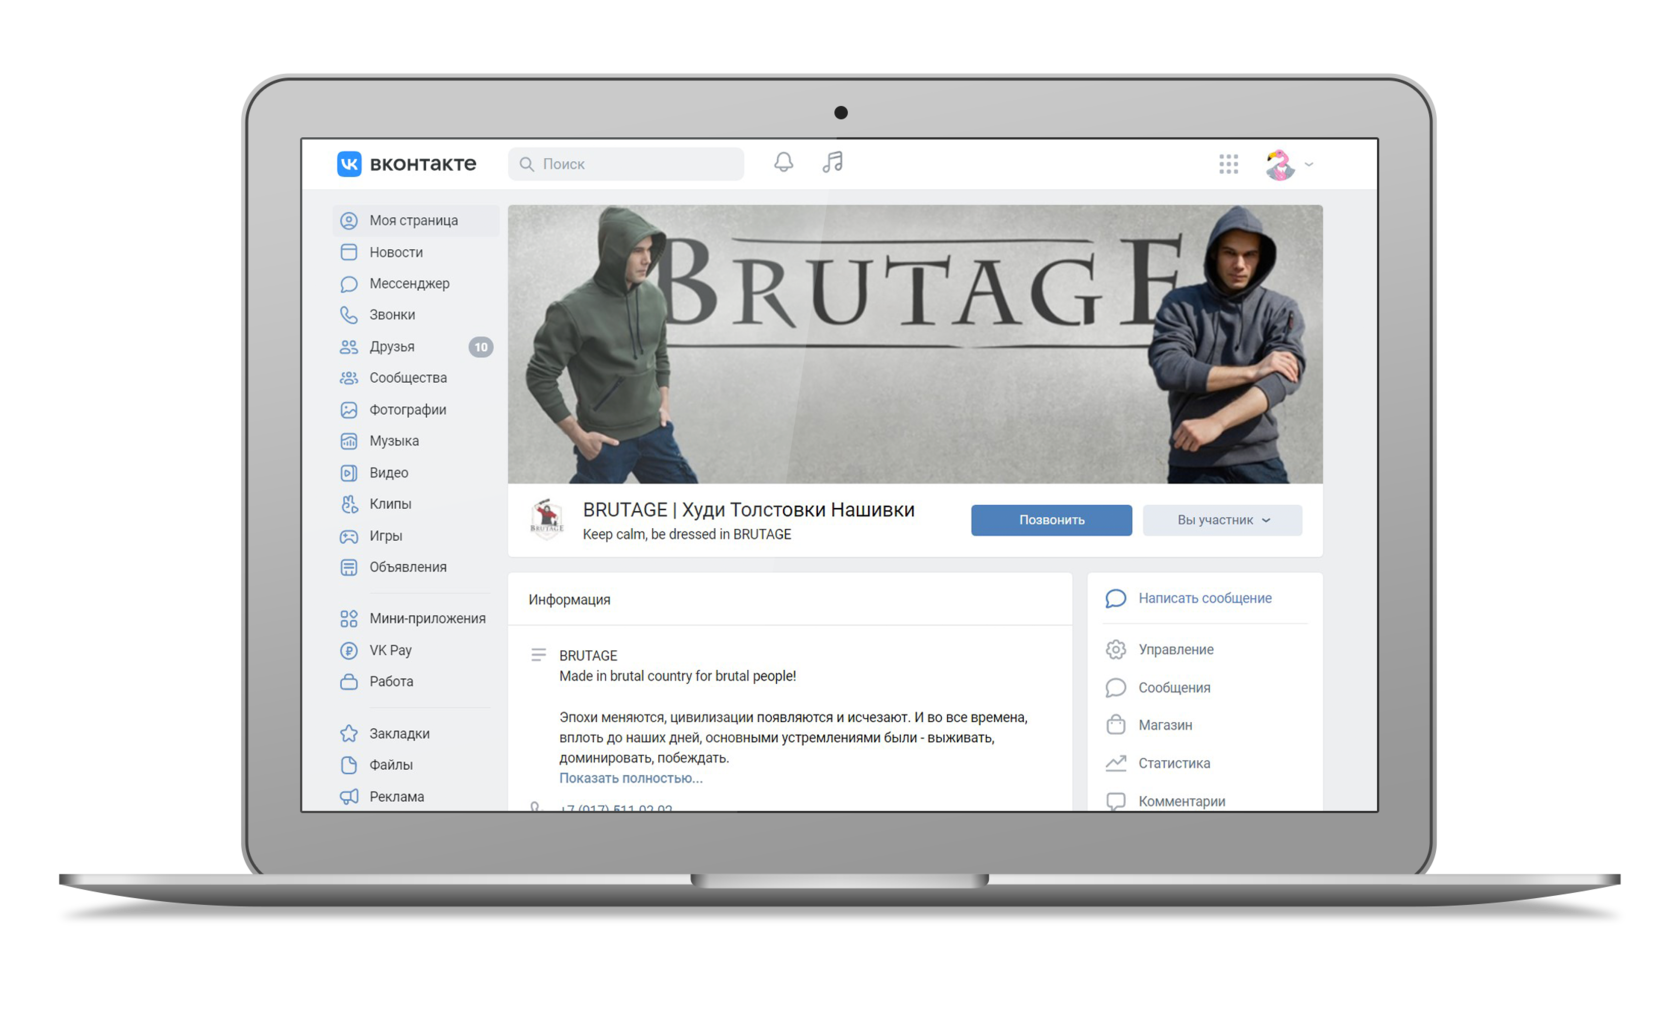Click the VK logo icon
The image size is (1680, 1013).
[349, 164]
